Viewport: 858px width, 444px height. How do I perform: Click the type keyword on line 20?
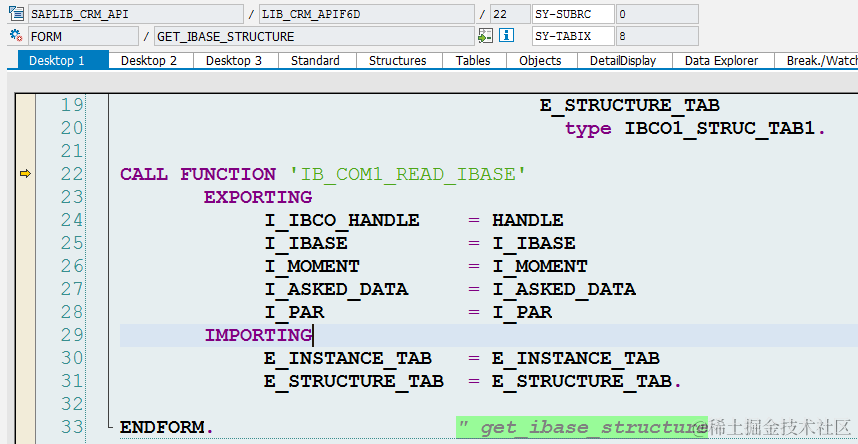pyautogui.click(x=588, y=129)
